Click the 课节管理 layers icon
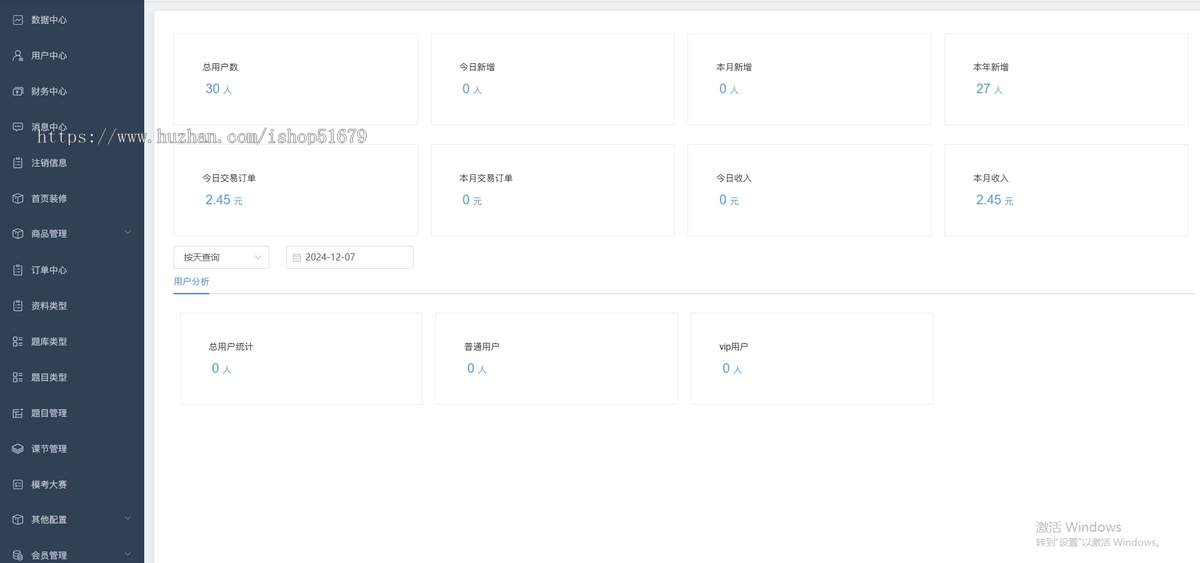 (17, 448)
